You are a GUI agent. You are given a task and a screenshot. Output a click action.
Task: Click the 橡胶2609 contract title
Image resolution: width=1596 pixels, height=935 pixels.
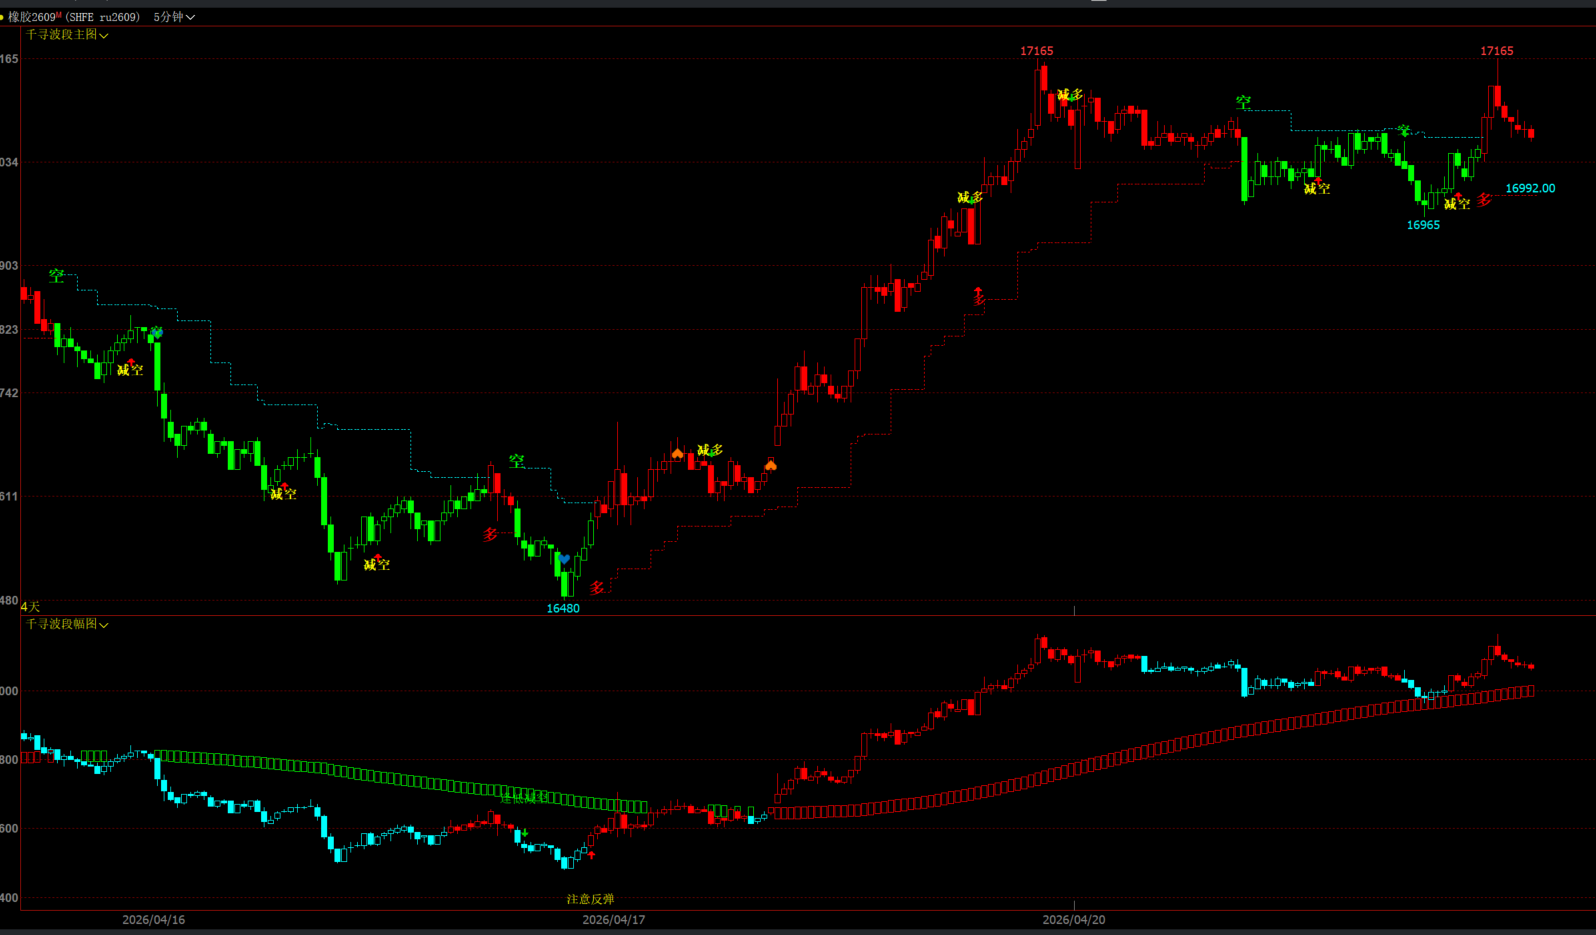(x=31, y=17)
